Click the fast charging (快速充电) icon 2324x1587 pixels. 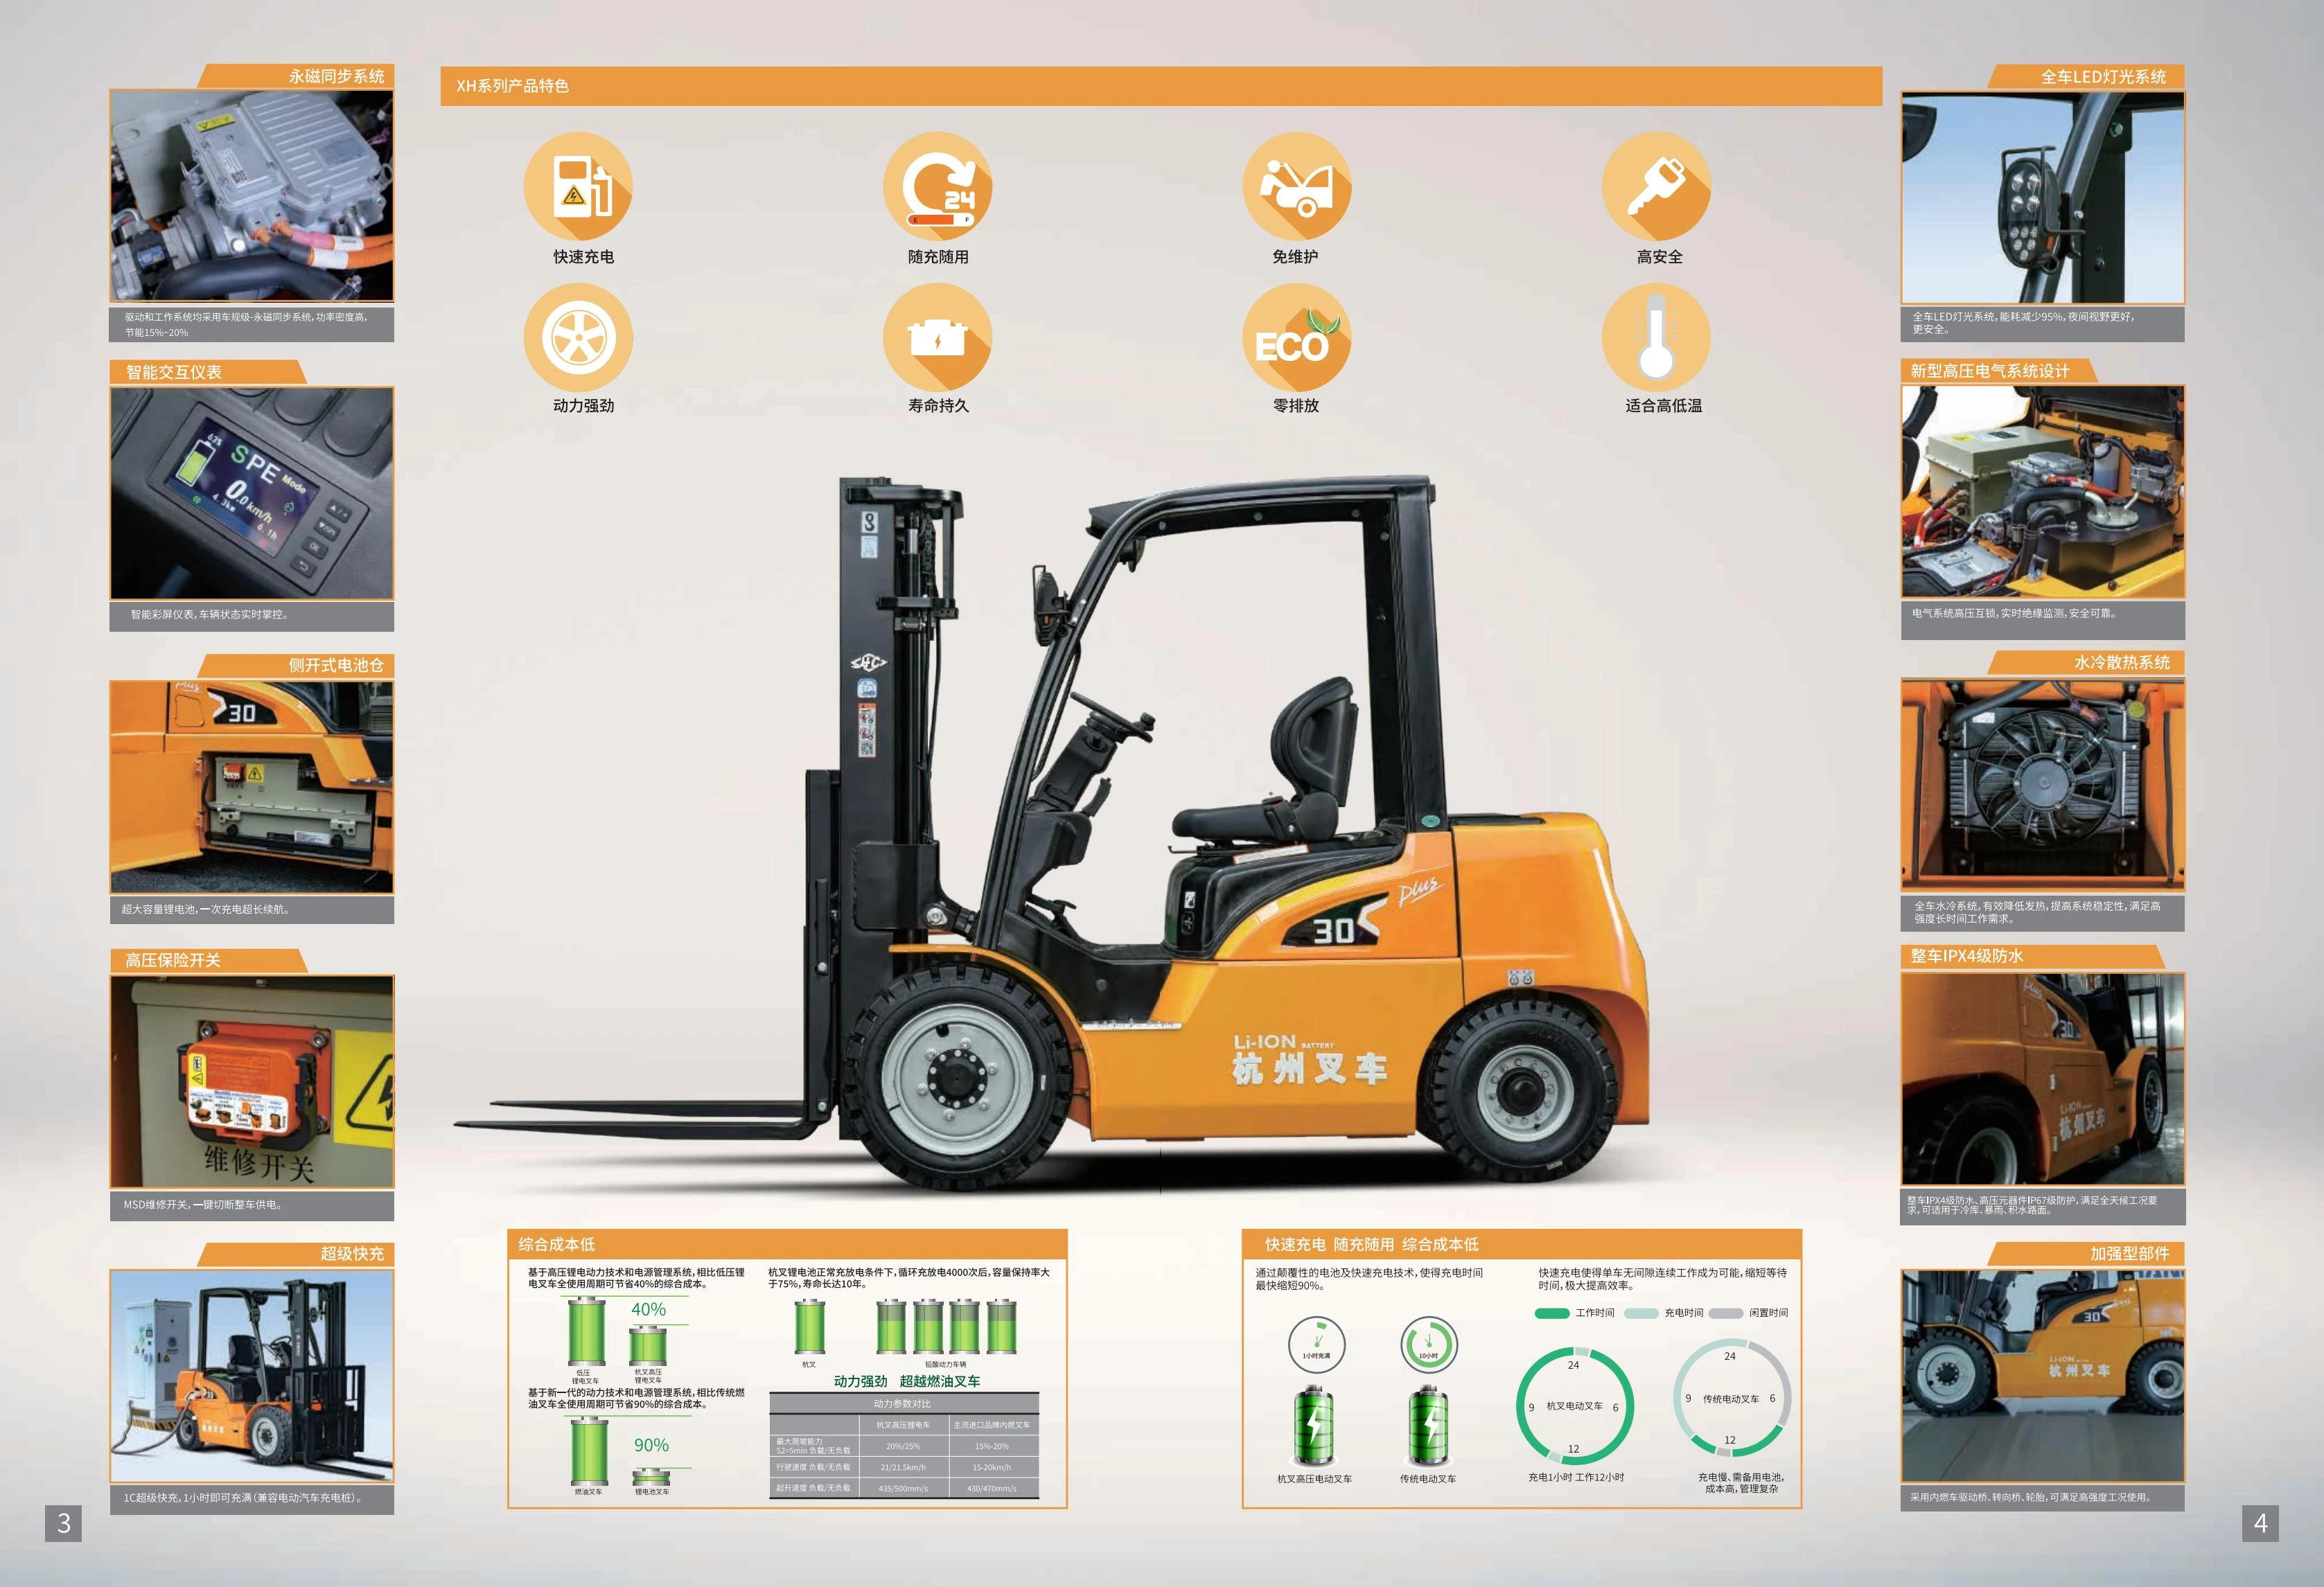click(x=578, y=186)
